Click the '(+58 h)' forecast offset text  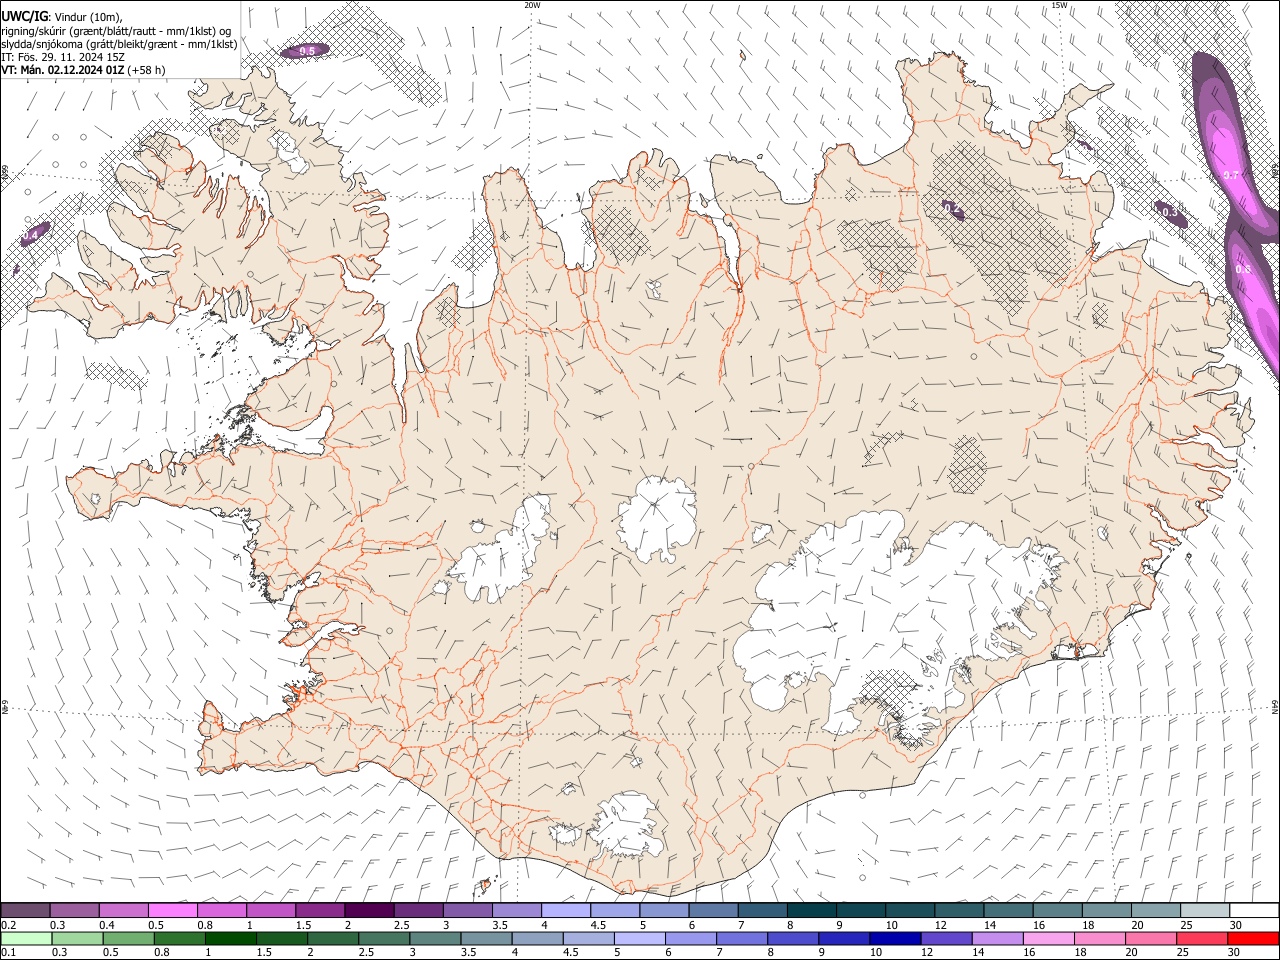[x=147, y=70]
